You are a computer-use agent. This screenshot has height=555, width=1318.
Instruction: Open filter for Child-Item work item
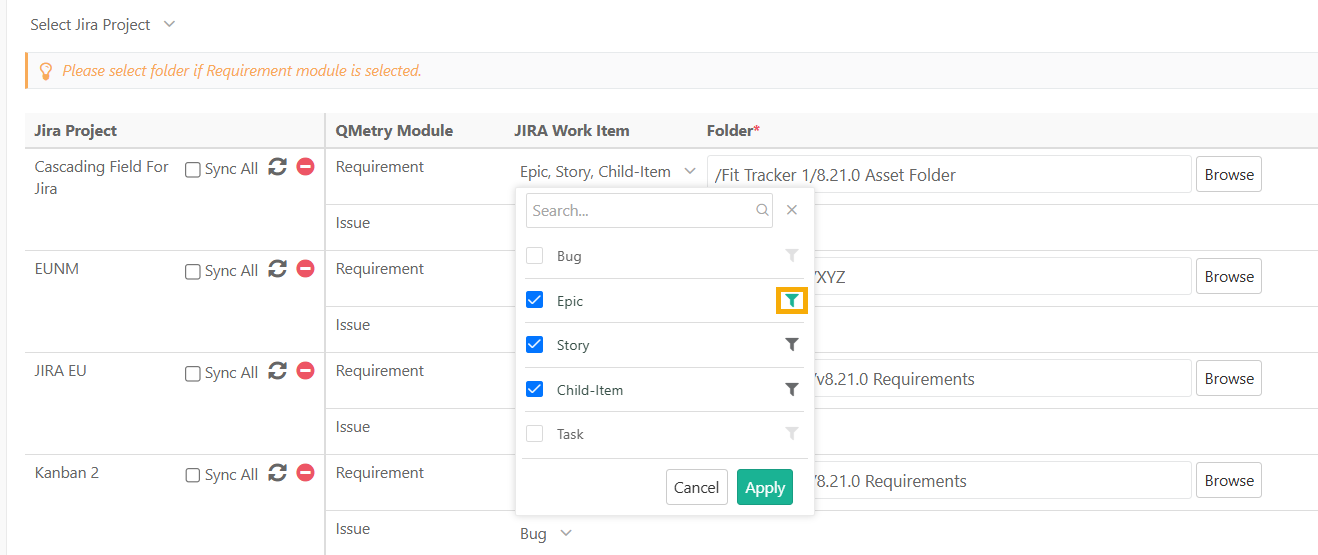(791, 389)
